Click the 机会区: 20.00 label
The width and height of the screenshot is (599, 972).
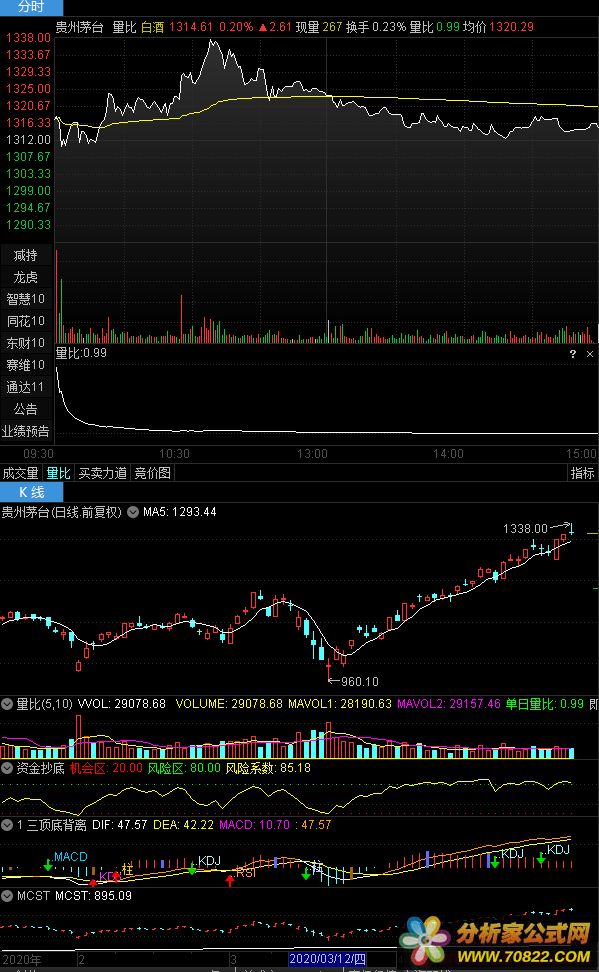[106, 768]
